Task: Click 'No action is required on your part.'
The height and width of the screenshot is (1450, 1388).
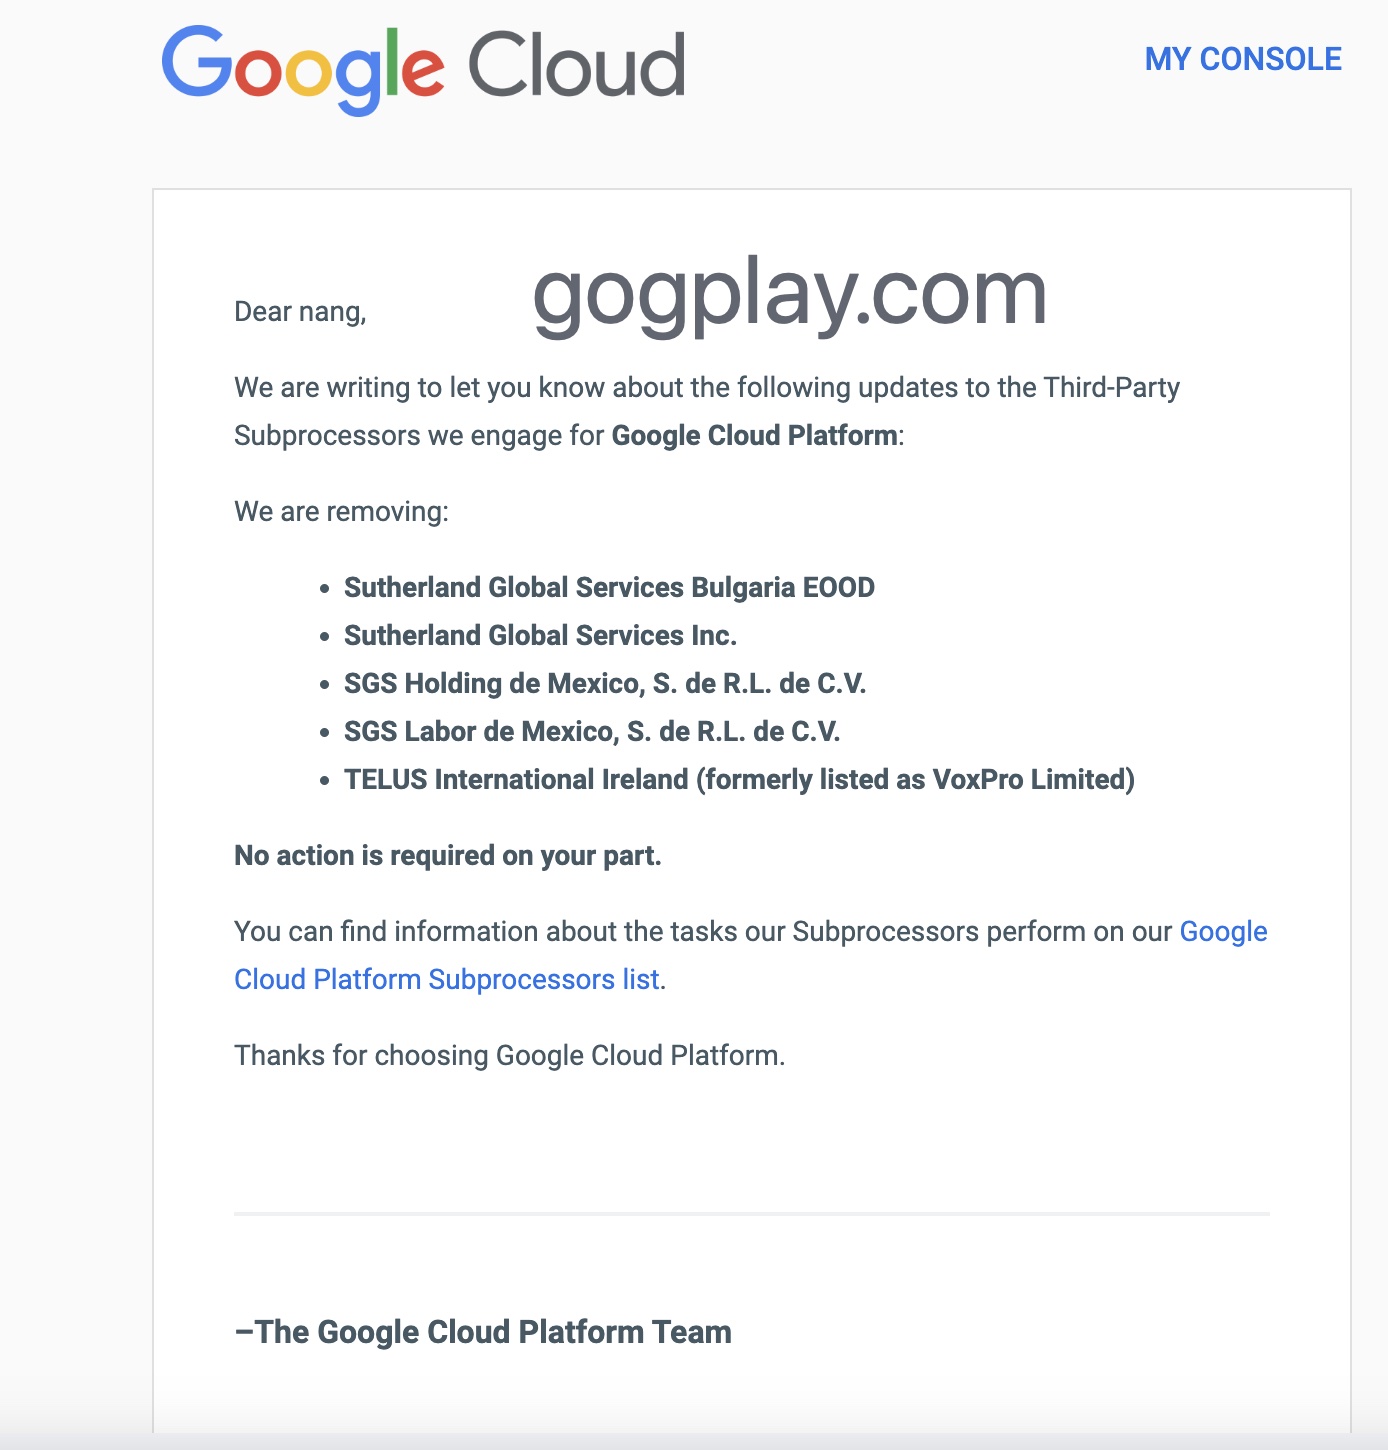Action: tap(448, 856)
